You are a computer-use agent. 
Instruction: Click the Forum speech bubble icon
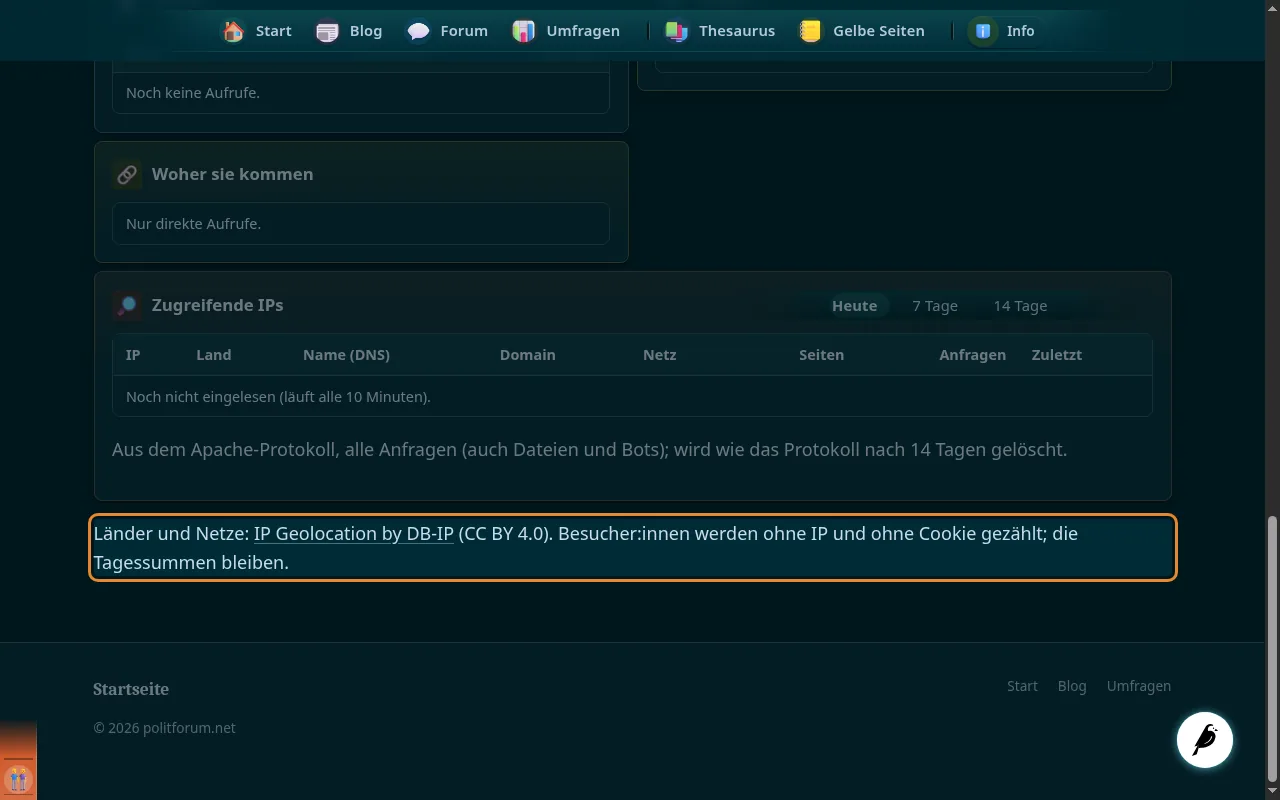pyautogui.click(x=418, y=31)
